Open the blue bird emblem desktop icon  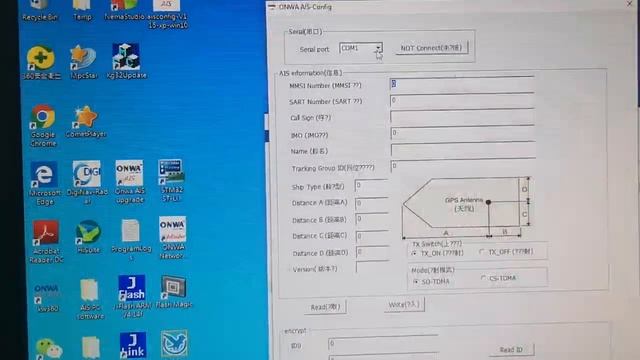(174, 344)
